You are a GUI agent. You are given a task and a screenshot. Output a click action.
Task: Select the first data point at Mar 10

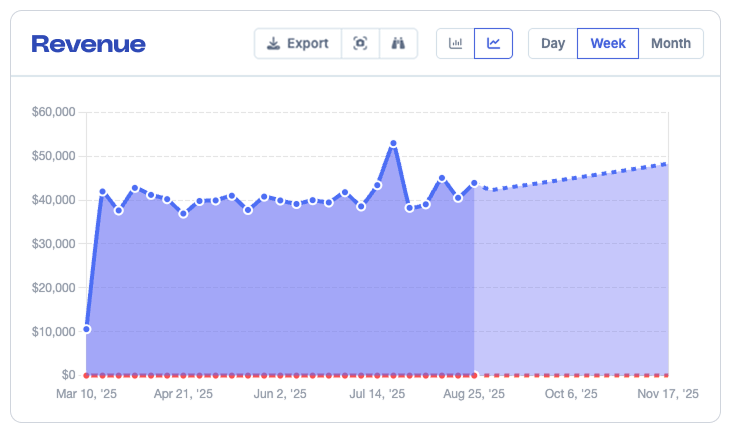(x=87, y=329)
